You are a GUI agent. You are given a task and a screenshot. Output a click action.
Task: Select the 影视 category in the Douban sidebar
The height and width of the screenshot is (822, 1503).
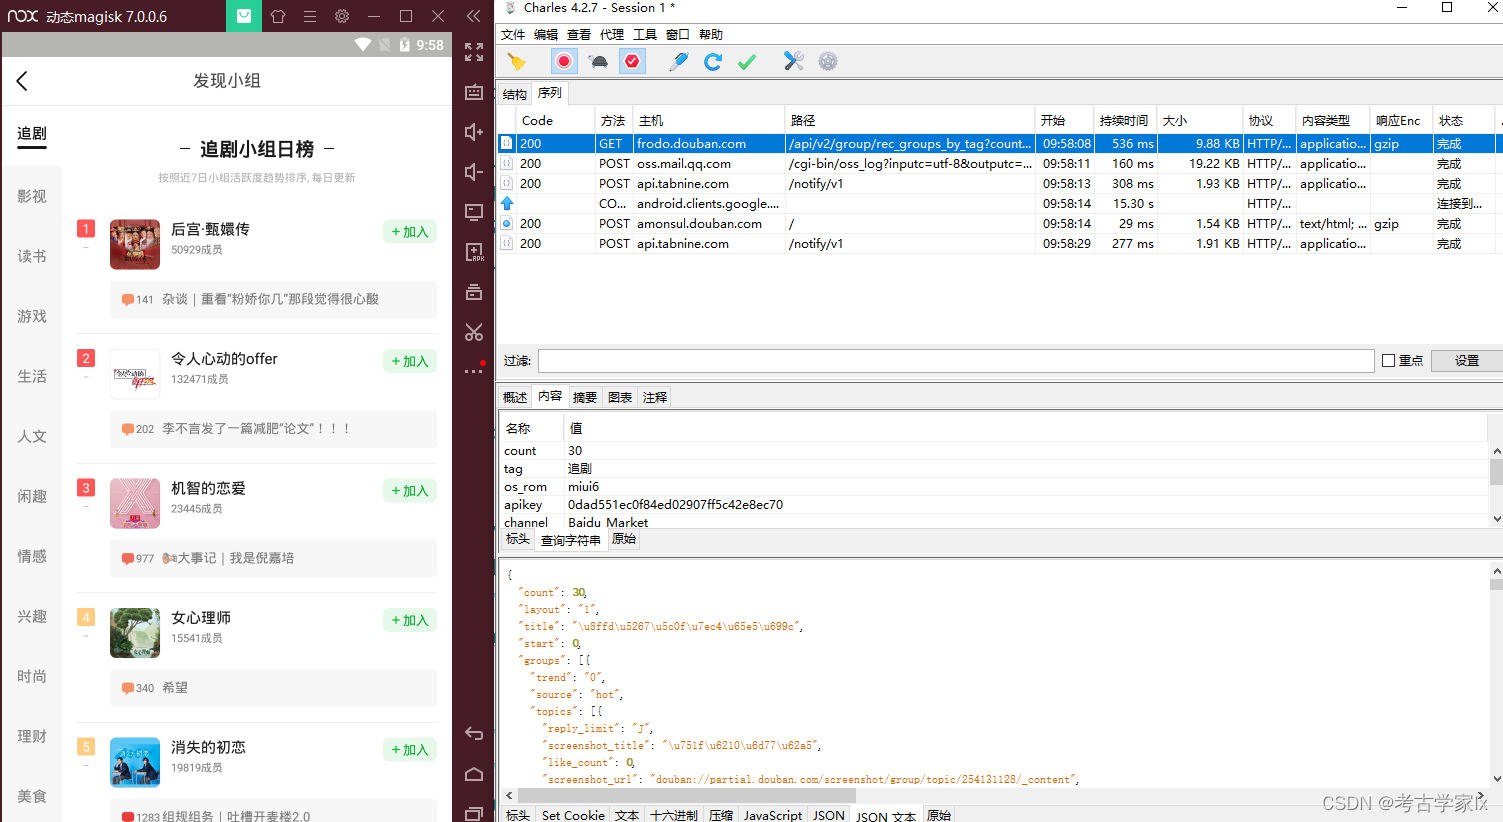coord(32,196)
